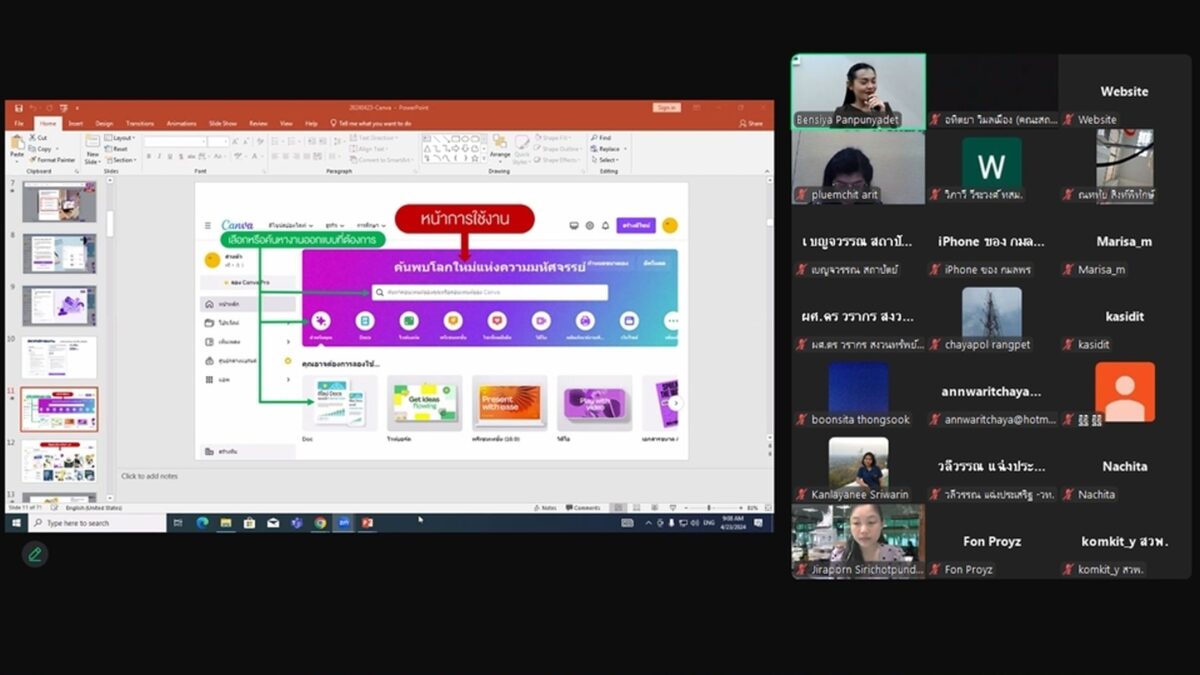Open the font size combo box
This screenshot has width=1200, height=675.
218,142
